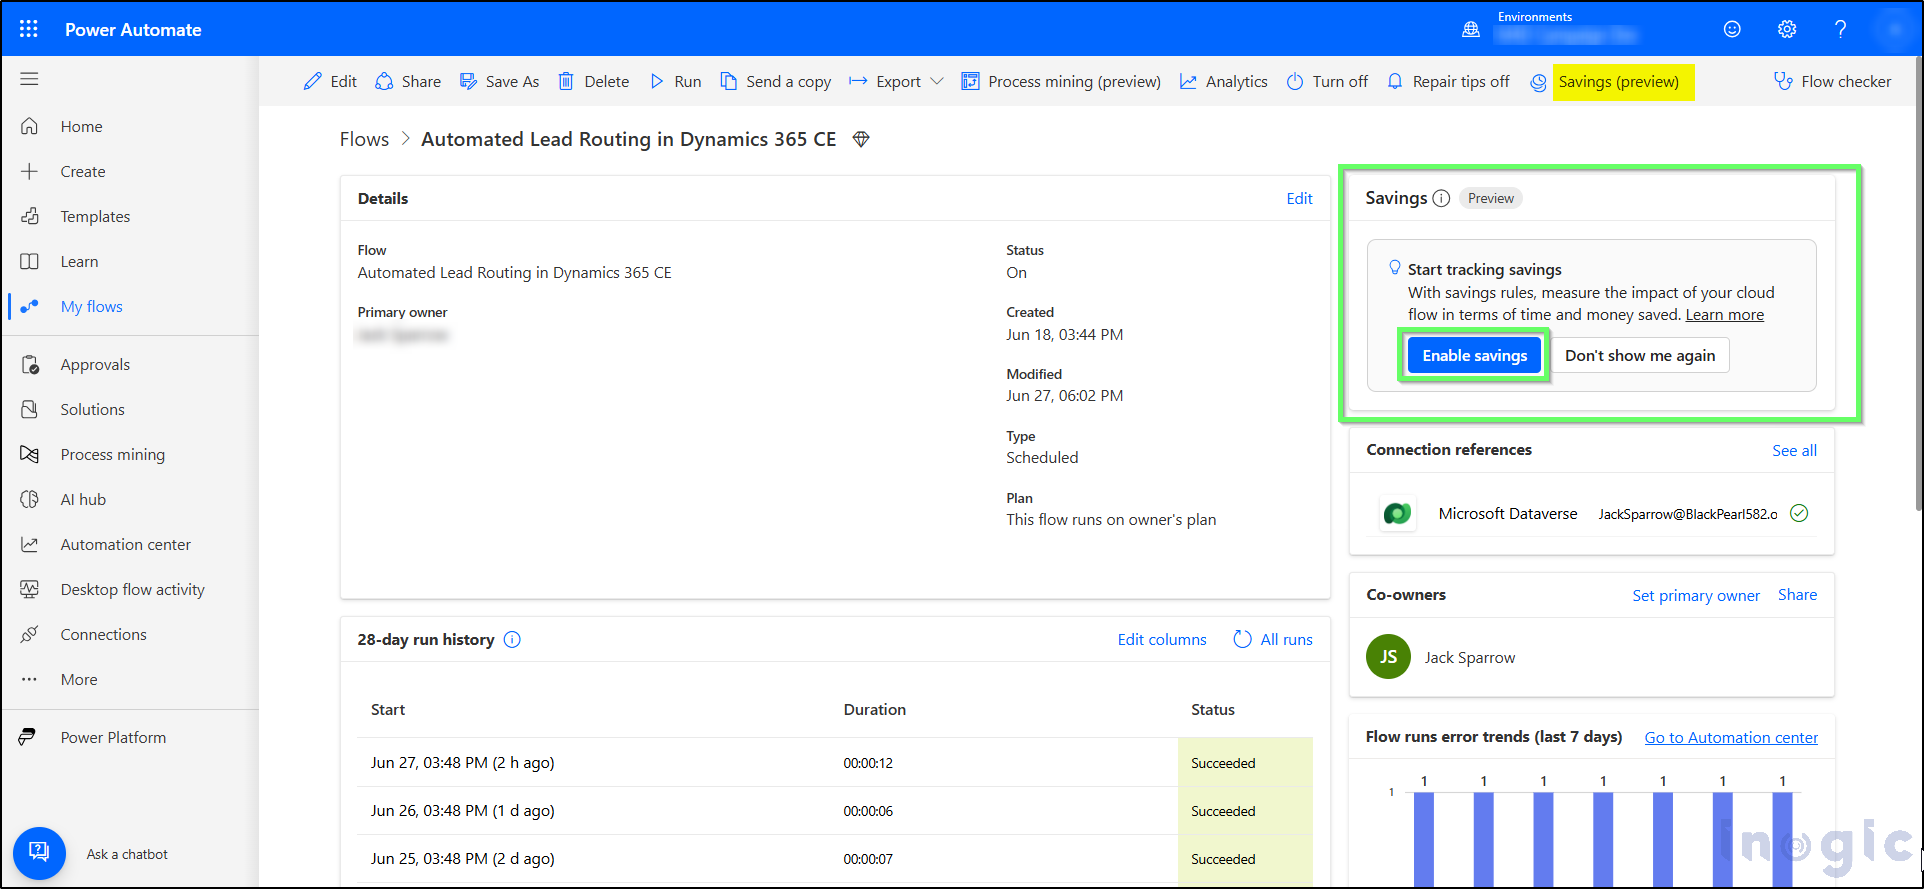Image resolution: width=1924 pixels, height=889 pixels.
Task: Open the app launcher waffle icon
Action: pyautogui.click(x=28, y=29)
